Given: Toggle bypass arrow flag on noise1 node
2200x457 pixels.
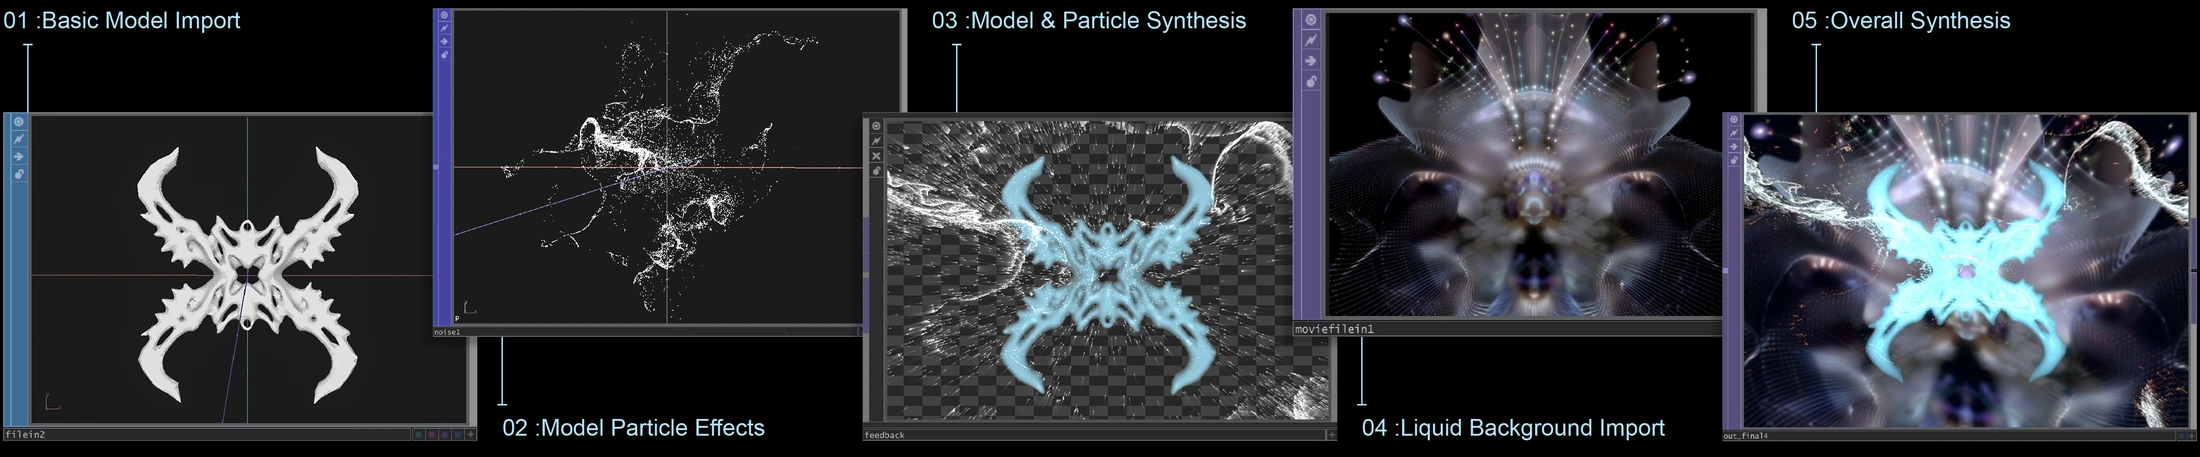Looking at the screenshot, I should point(445,42).
